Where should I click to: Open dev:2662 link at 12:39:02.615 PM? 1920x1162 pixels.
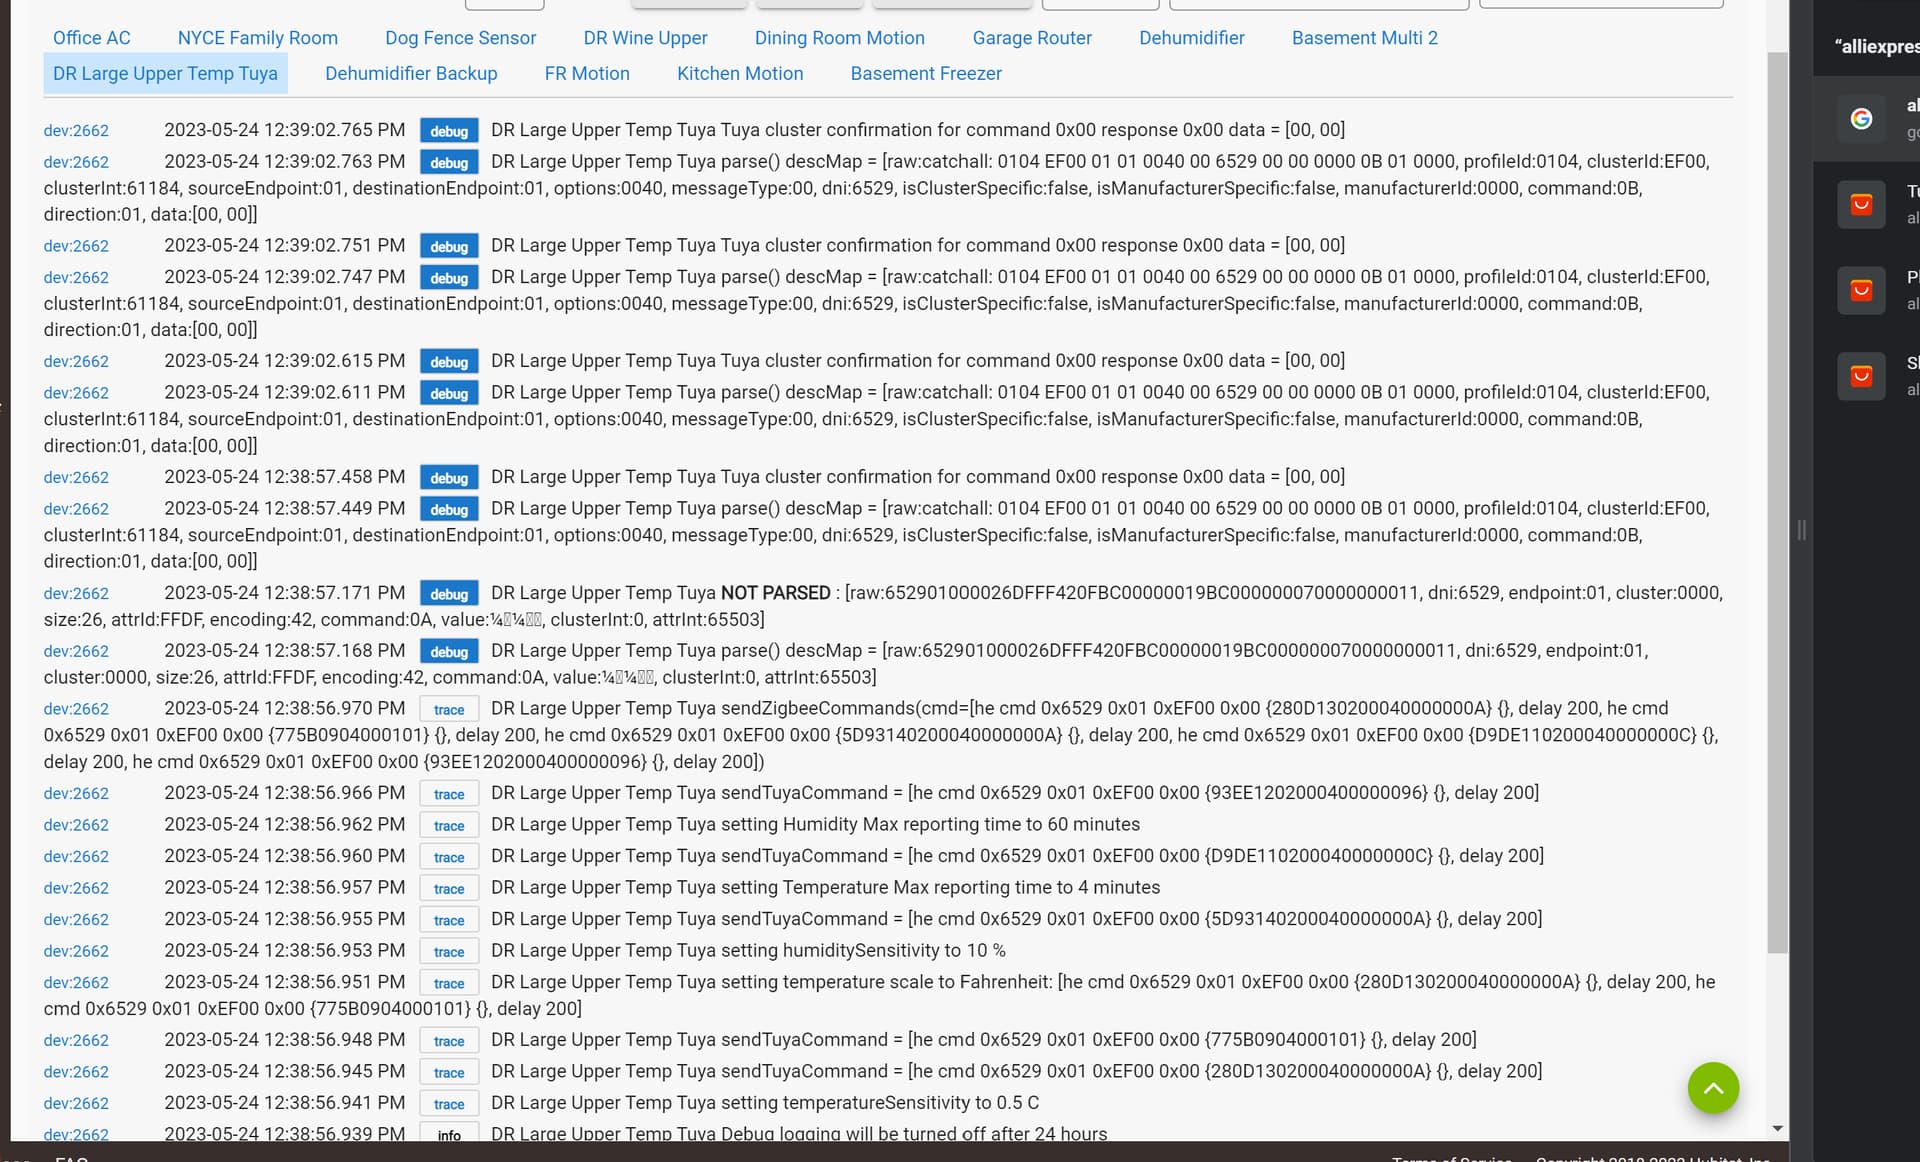(76, 362)
